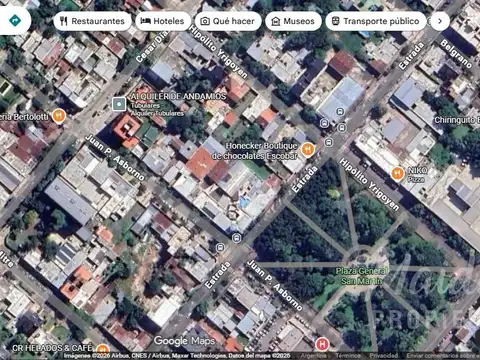Open directions with the blue diamond arrow icon

(x=15, y=21)
